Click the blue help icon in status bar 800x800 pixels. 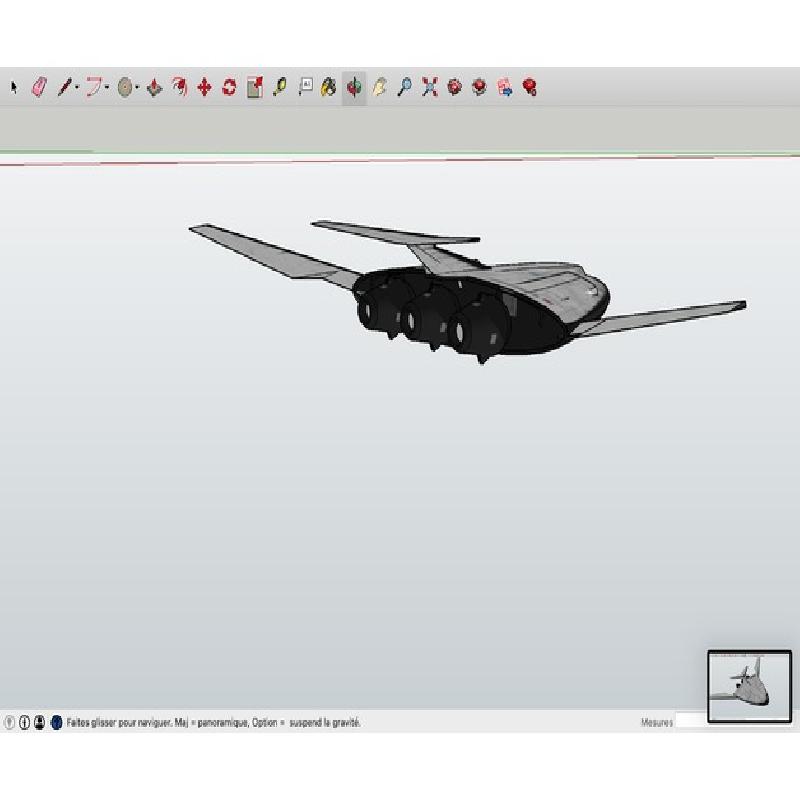[x=56, y=722]
